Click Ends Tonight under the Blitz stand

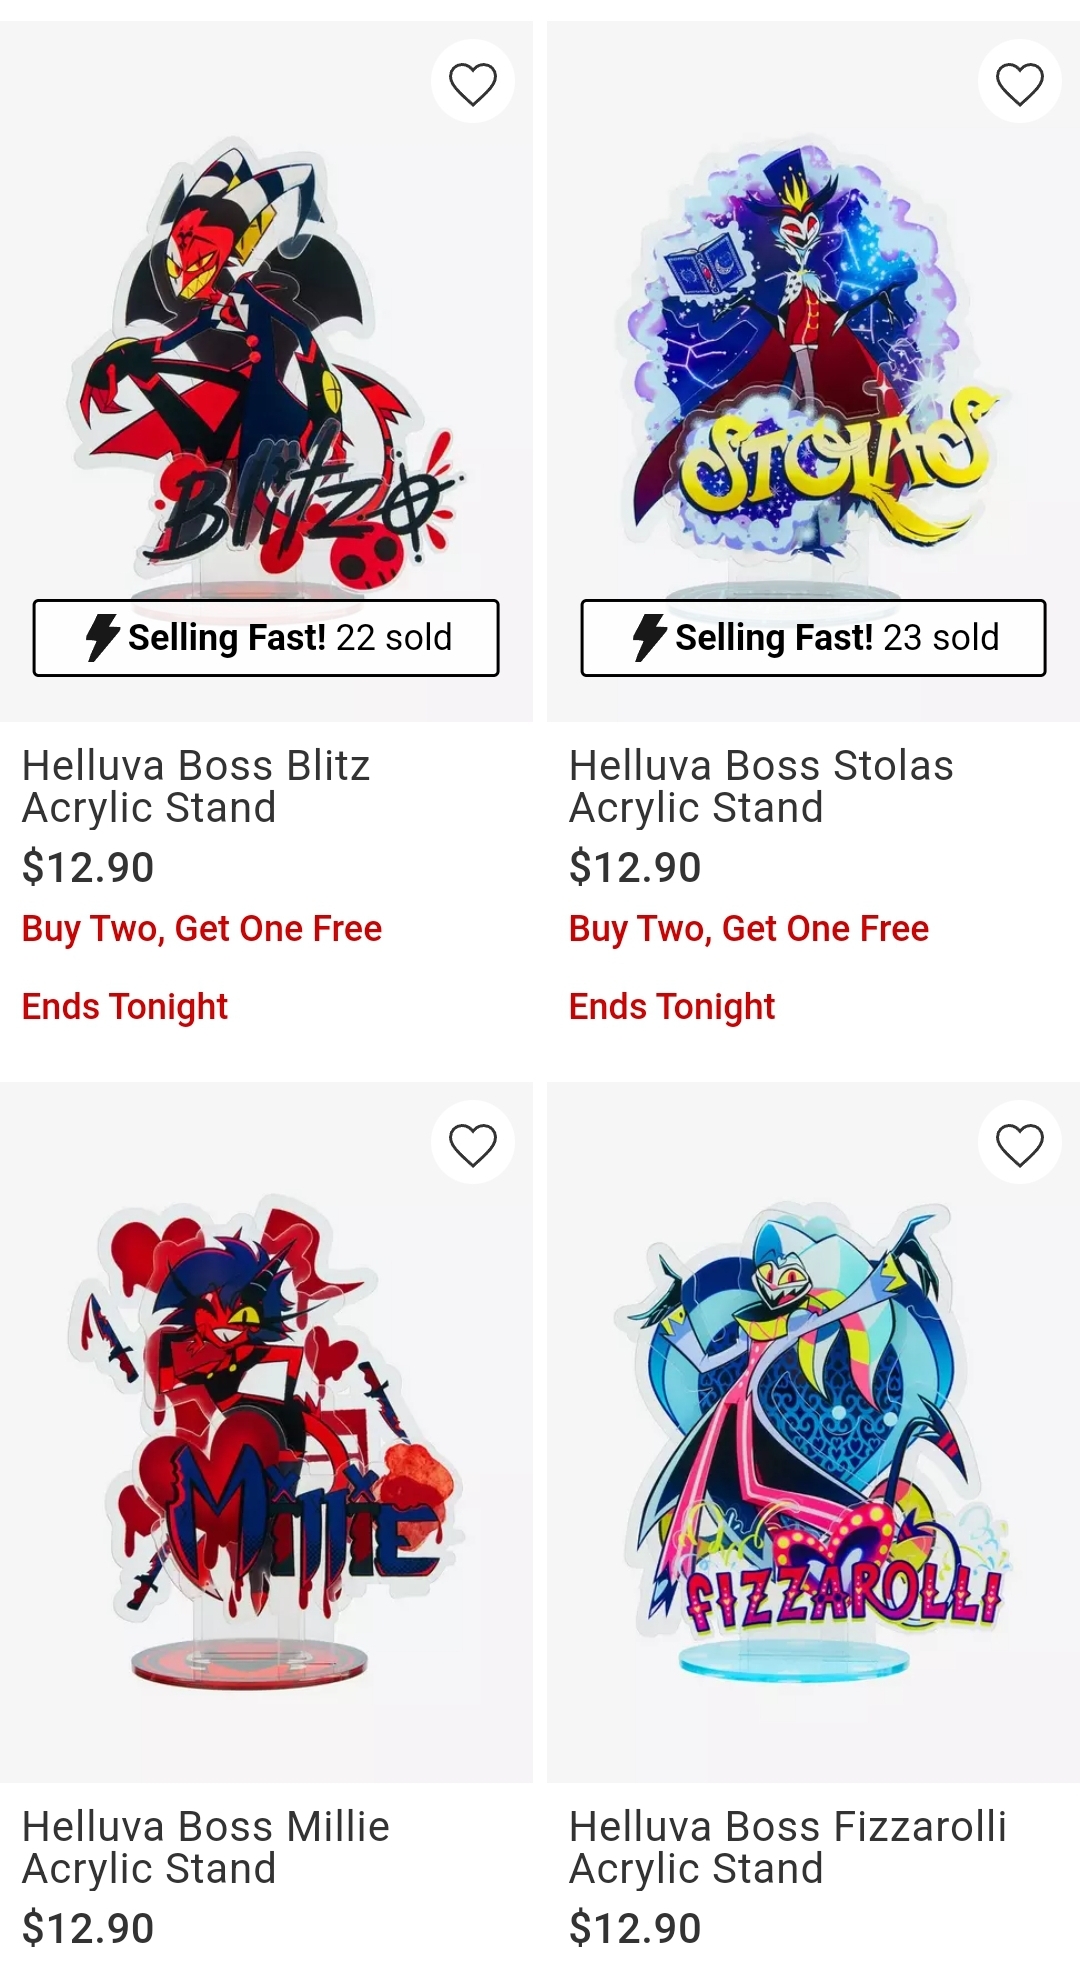tap(125, 1007)
